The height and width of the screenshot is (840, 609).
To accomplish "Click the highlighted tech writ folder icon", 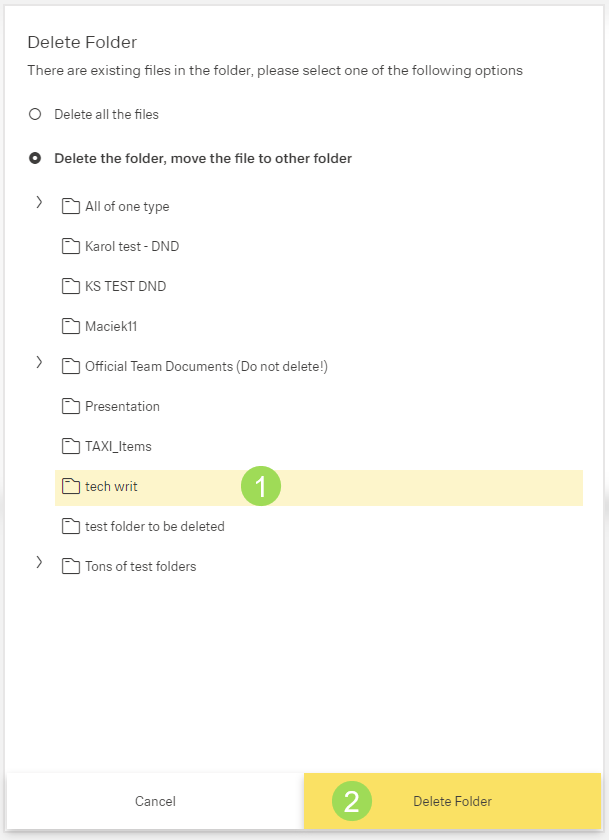I will (70, 487).
